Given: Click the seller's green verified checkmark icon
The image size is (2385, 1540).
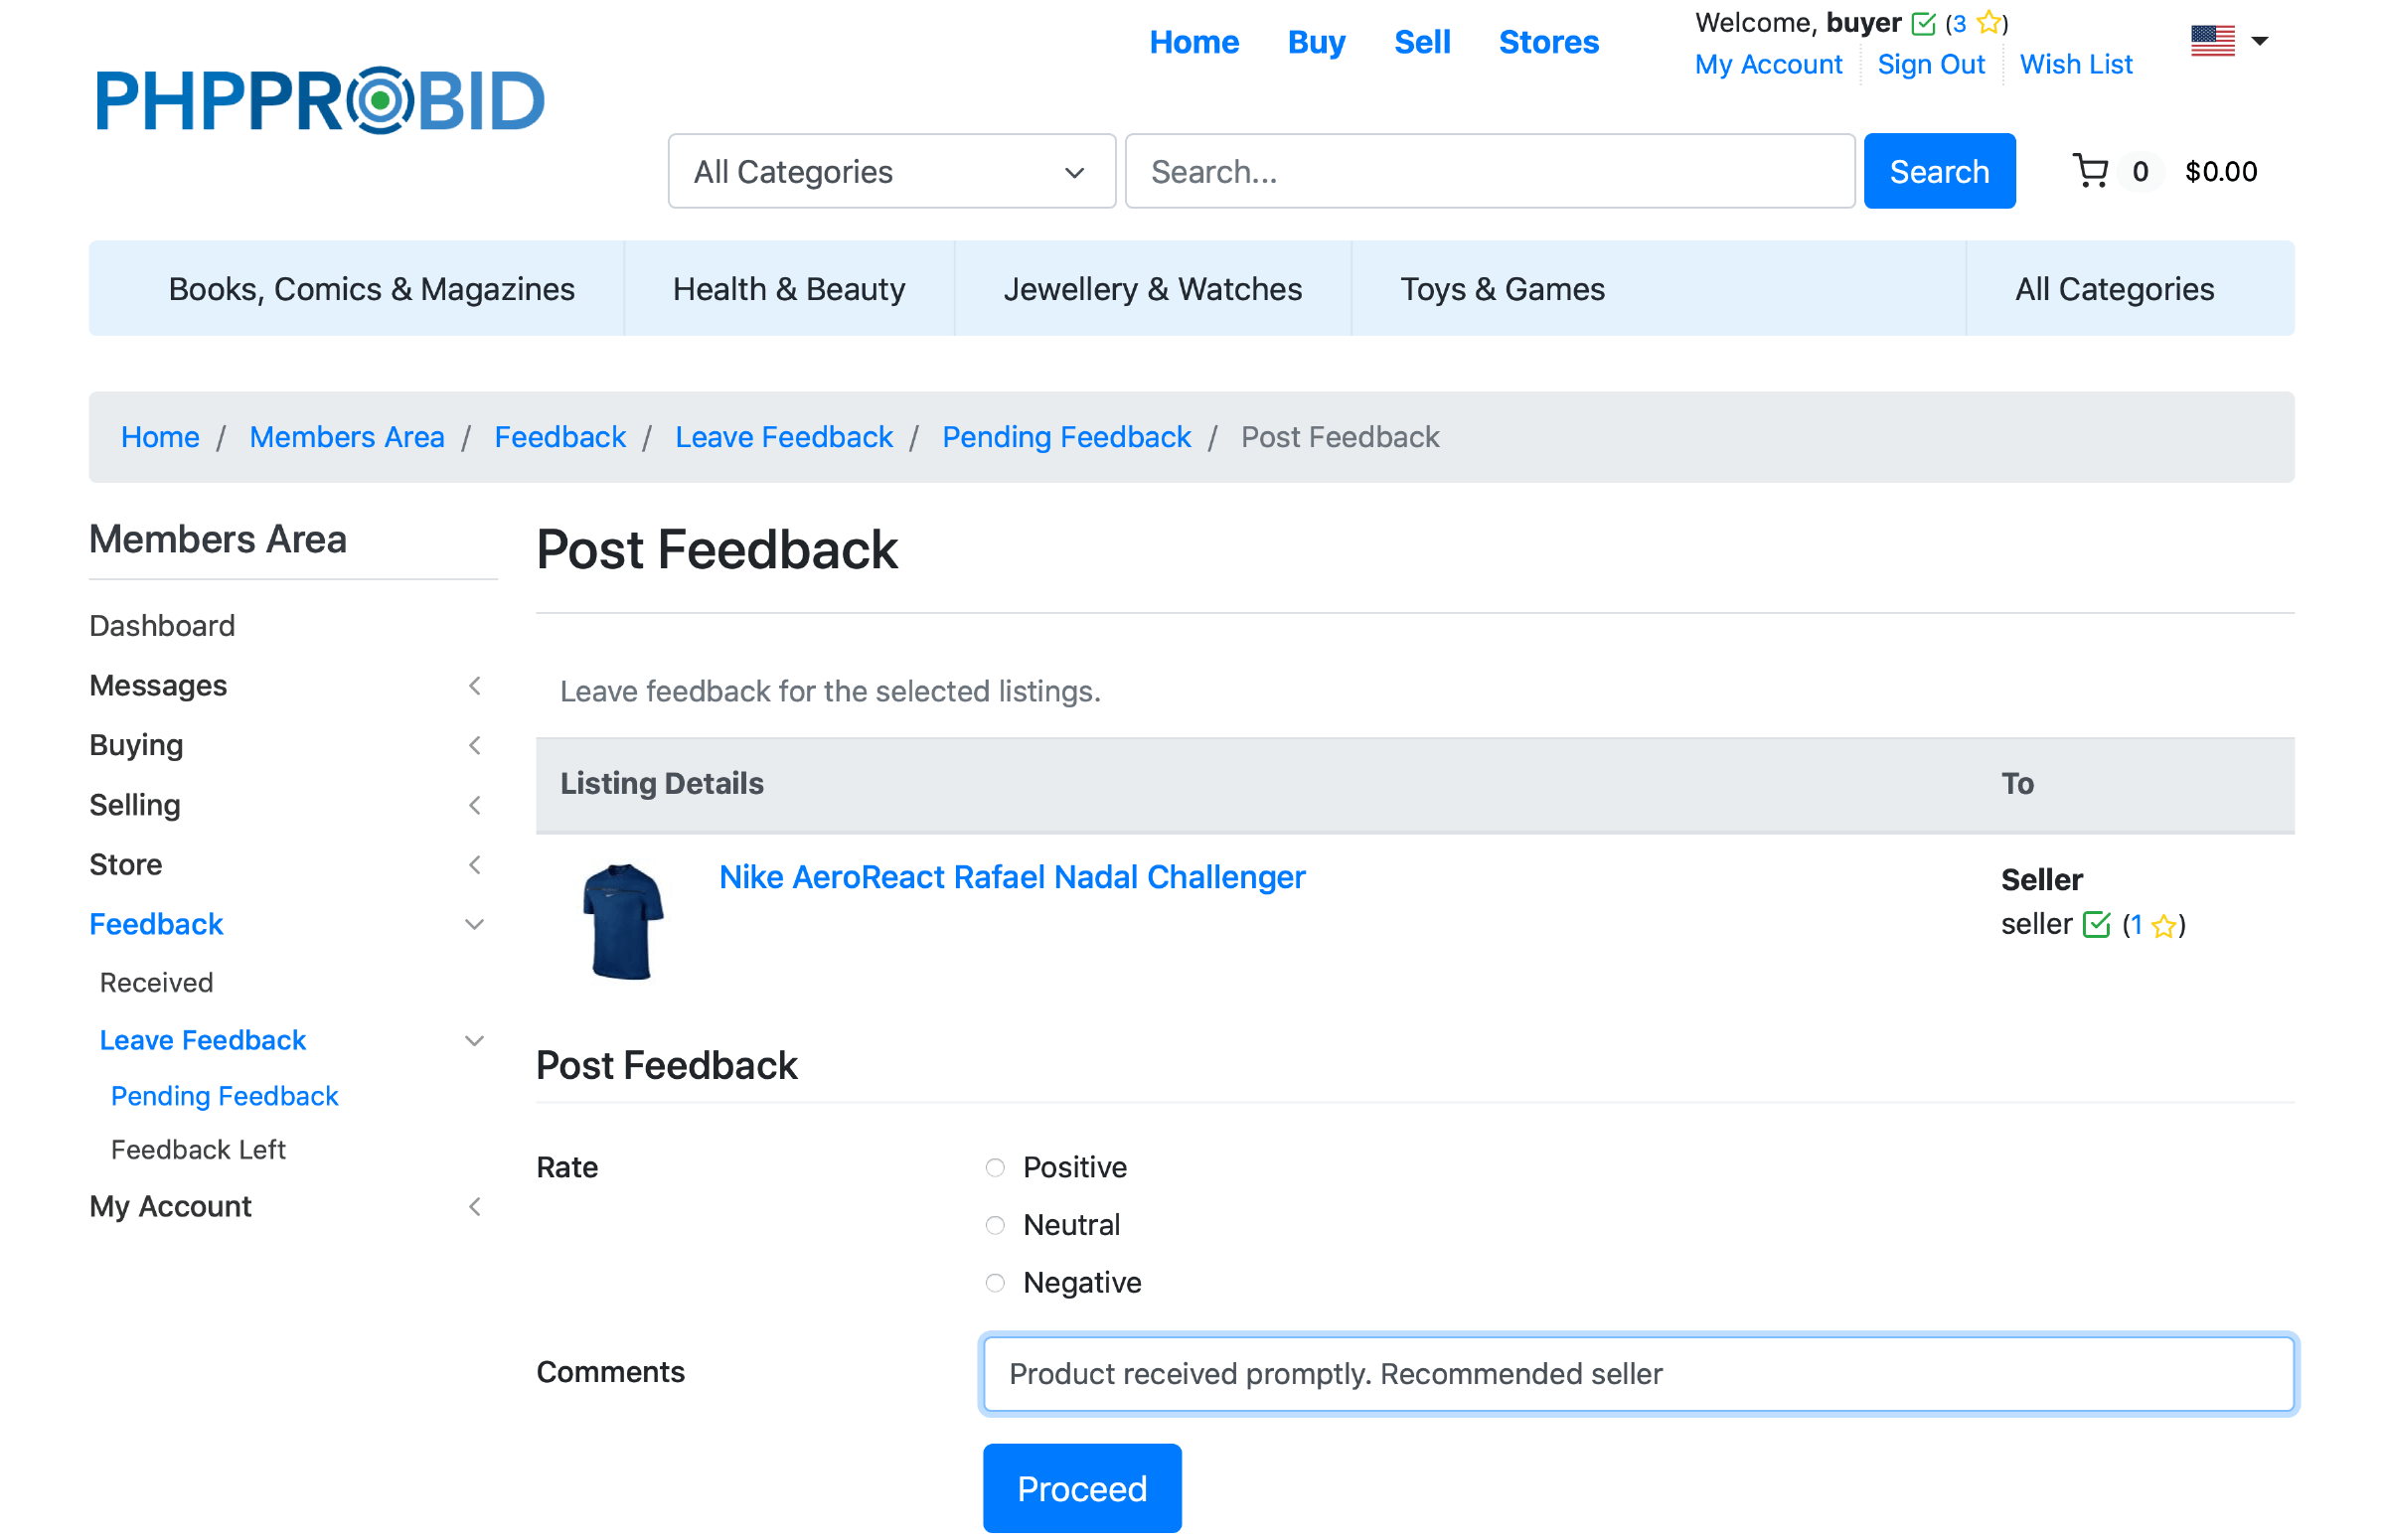Looking at the screenshot, I should [2096, 925].
